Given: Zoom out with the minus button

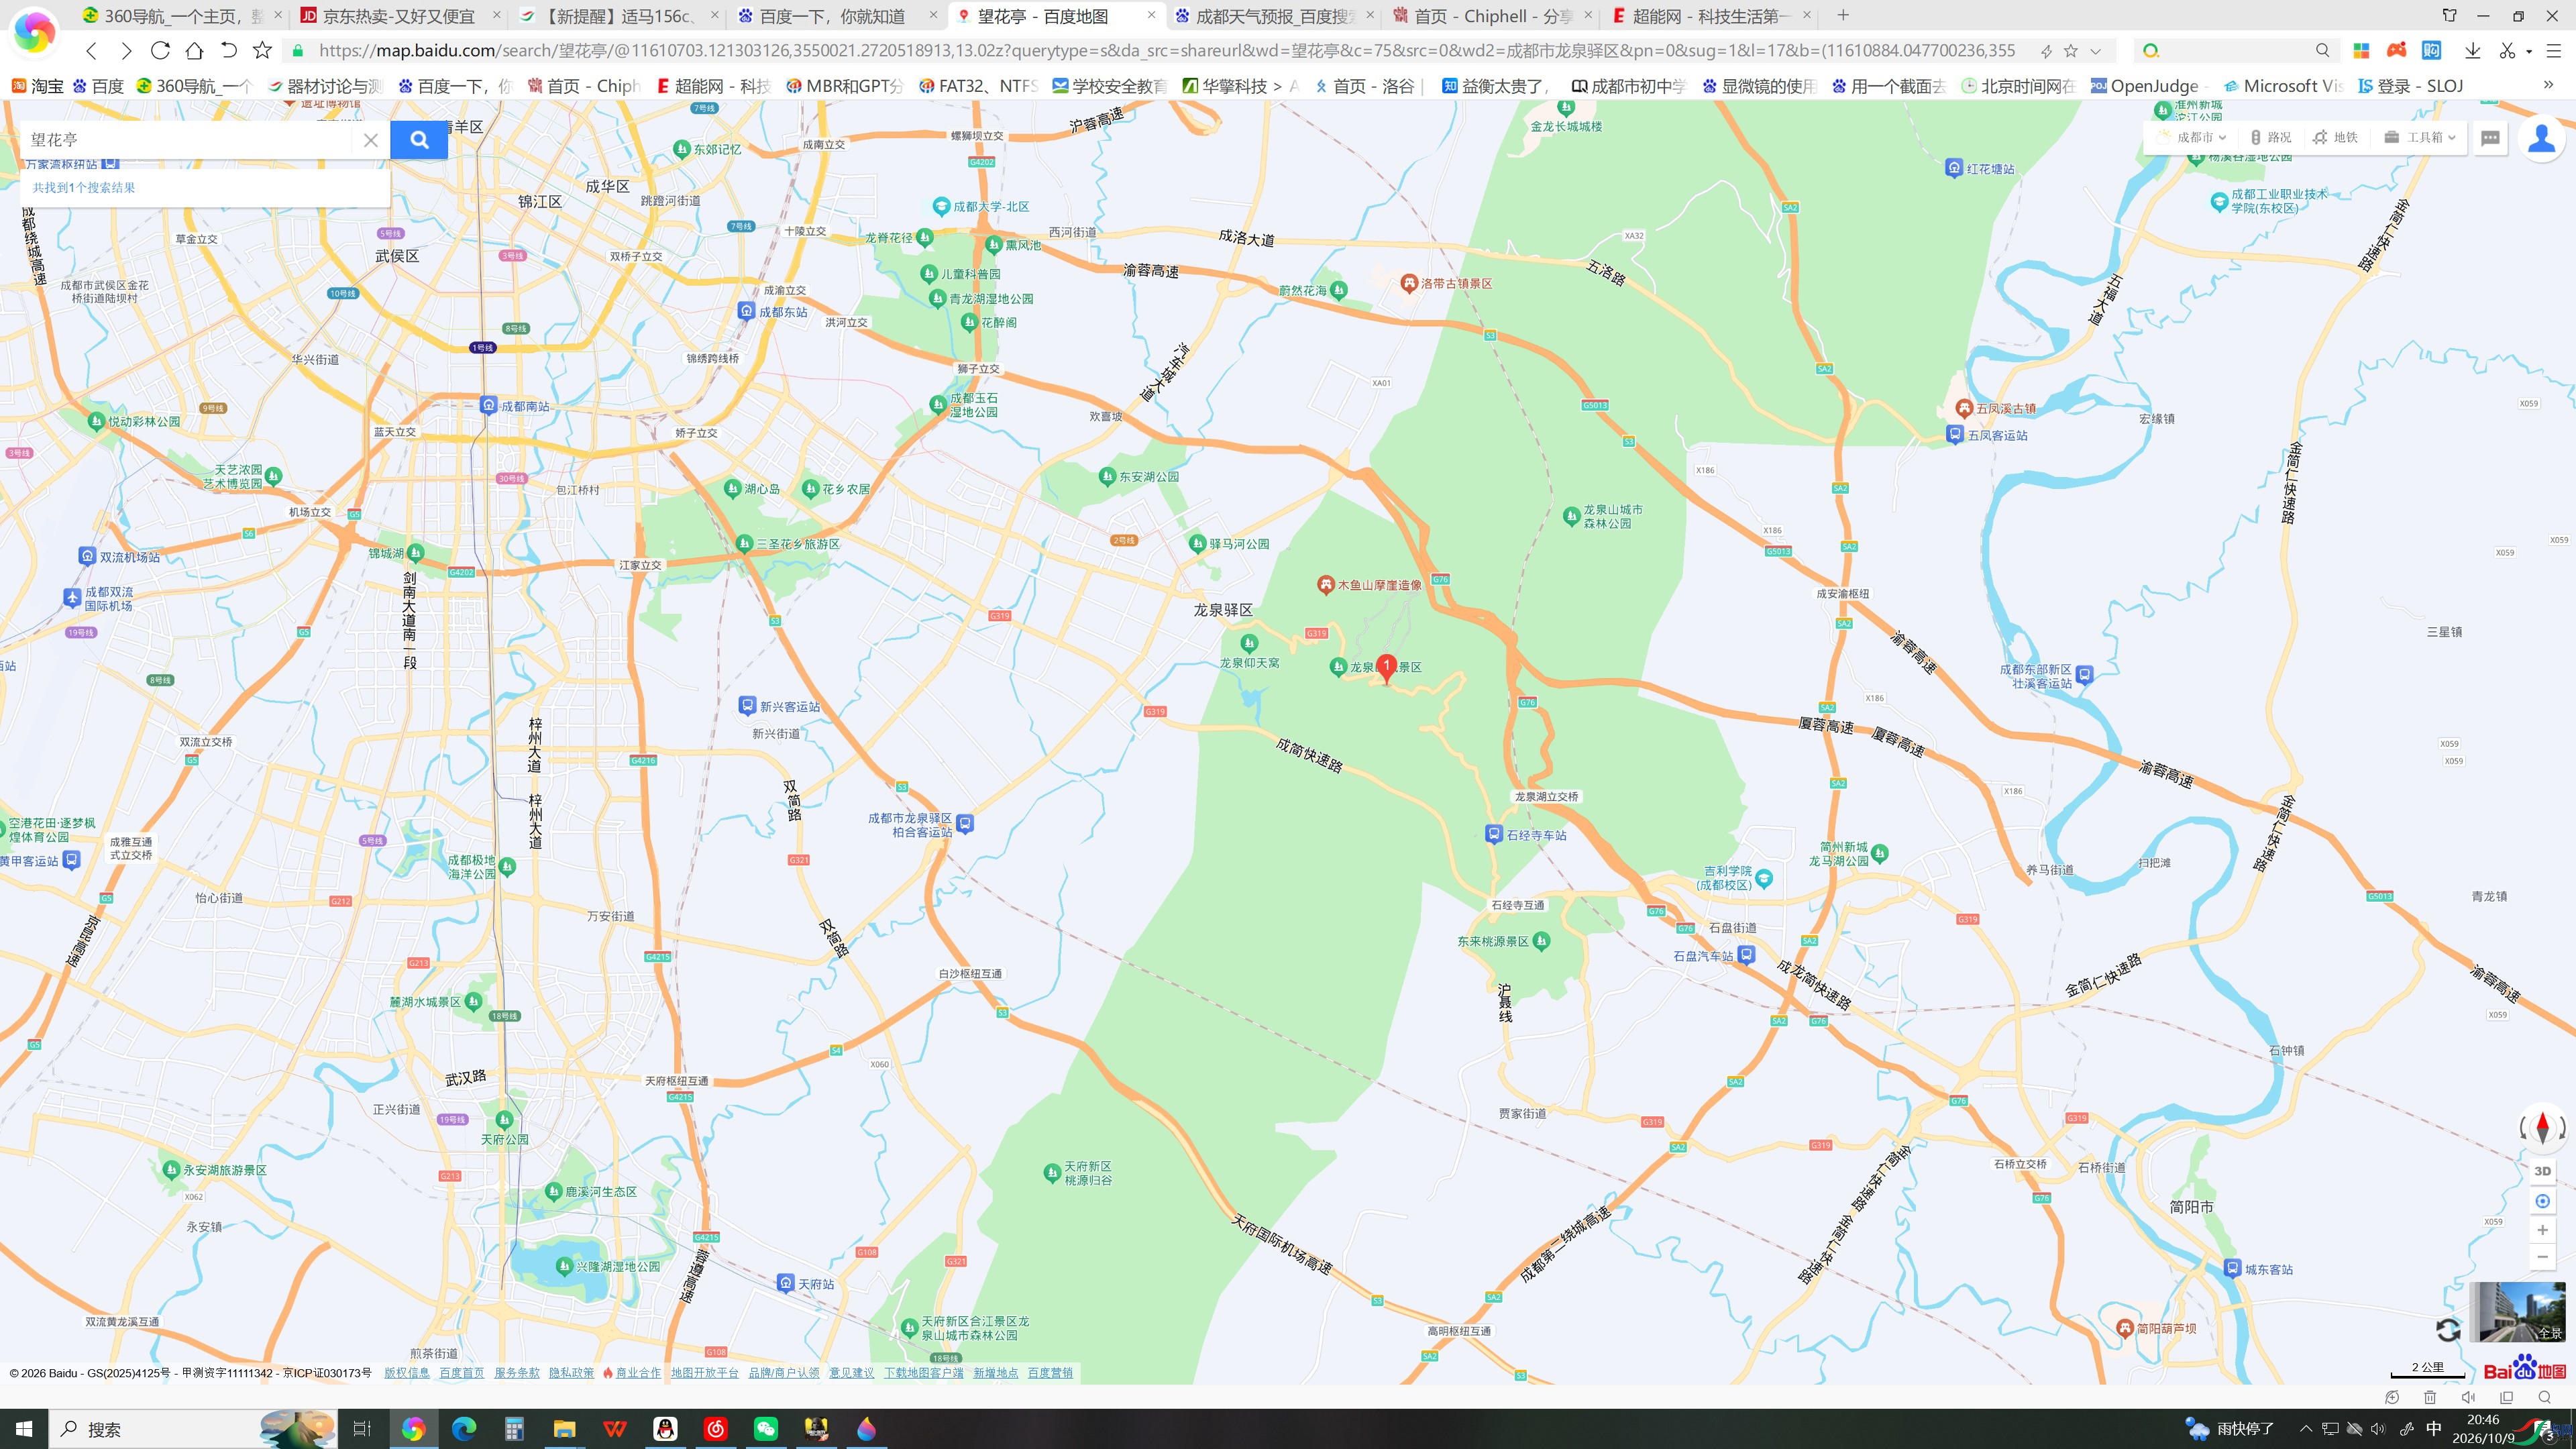Looking at the screenshot, I should (2542, 1257).
